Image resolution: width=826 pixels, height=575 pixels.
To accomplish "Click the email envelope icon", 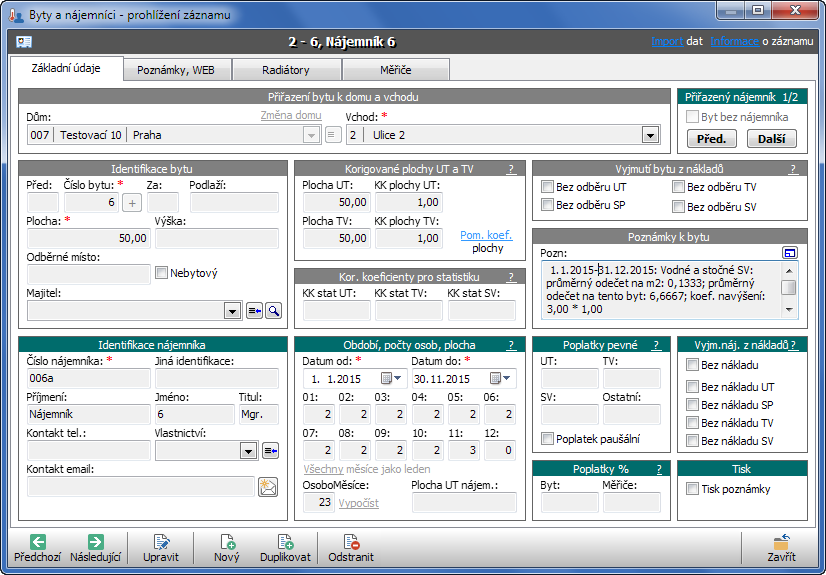I will point(268,487).
